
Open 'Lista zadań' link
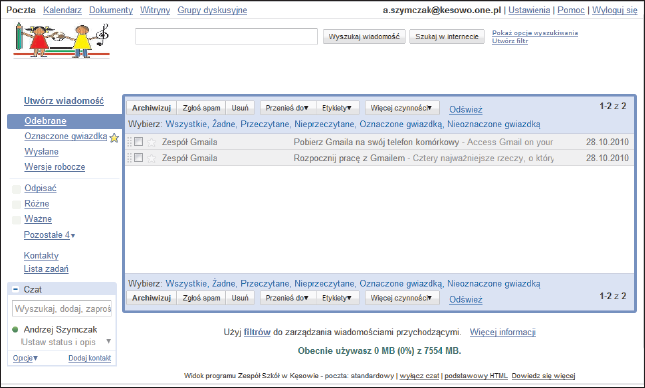(x=46, y=269)
